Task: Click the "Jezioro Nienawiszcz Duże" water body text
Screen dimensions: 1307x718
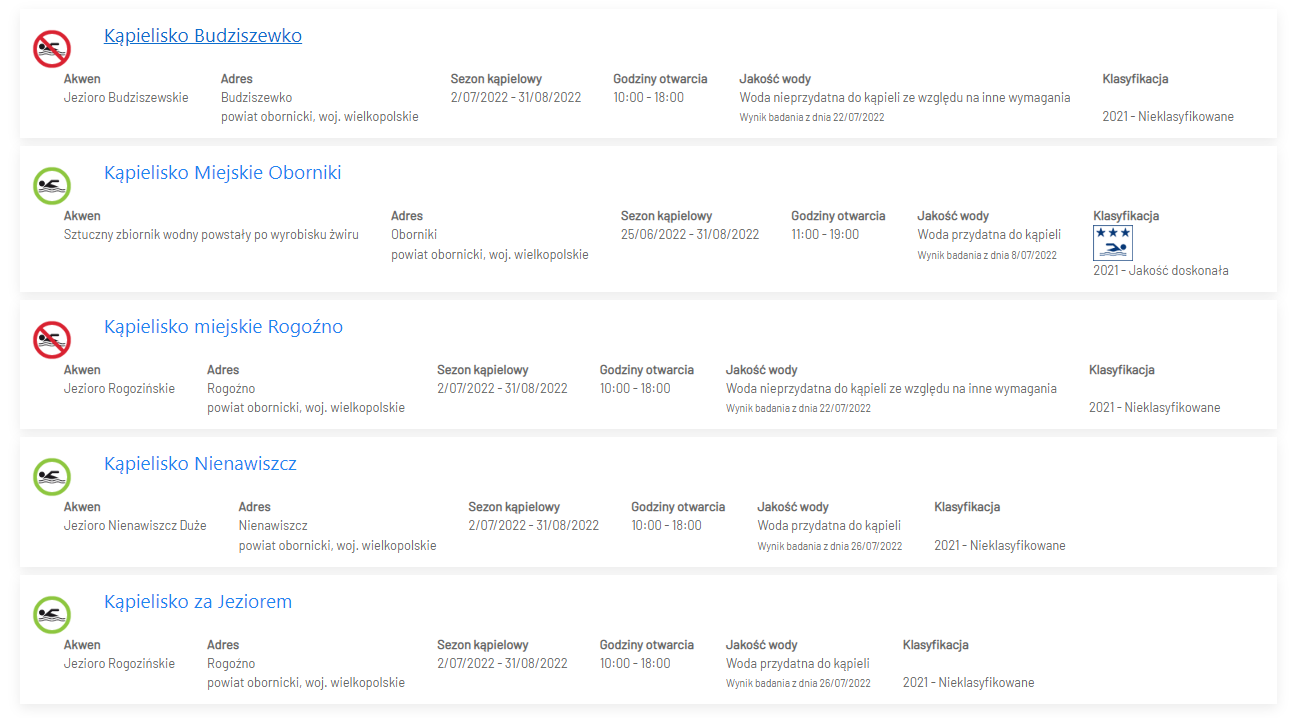Action: pyautogui.click(x=135, y=526)
